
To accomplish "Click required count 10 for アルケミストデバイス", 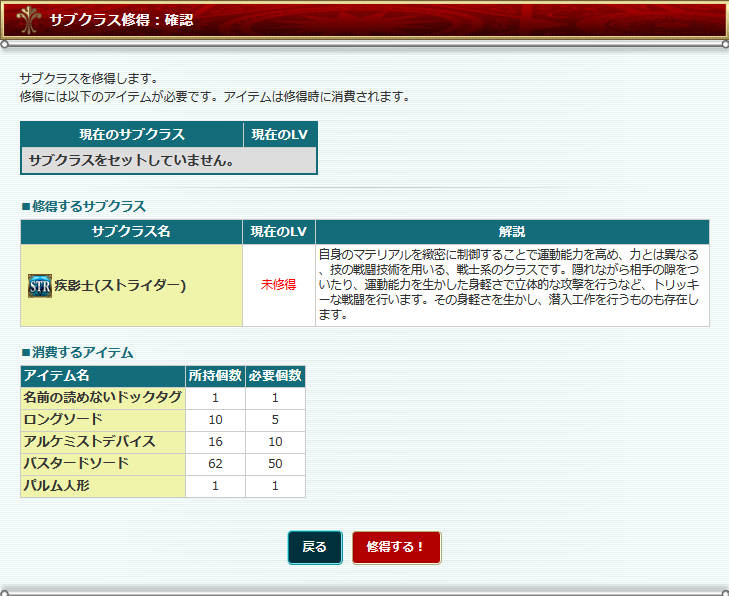I will pyautogui.click(x=275, y=442).
